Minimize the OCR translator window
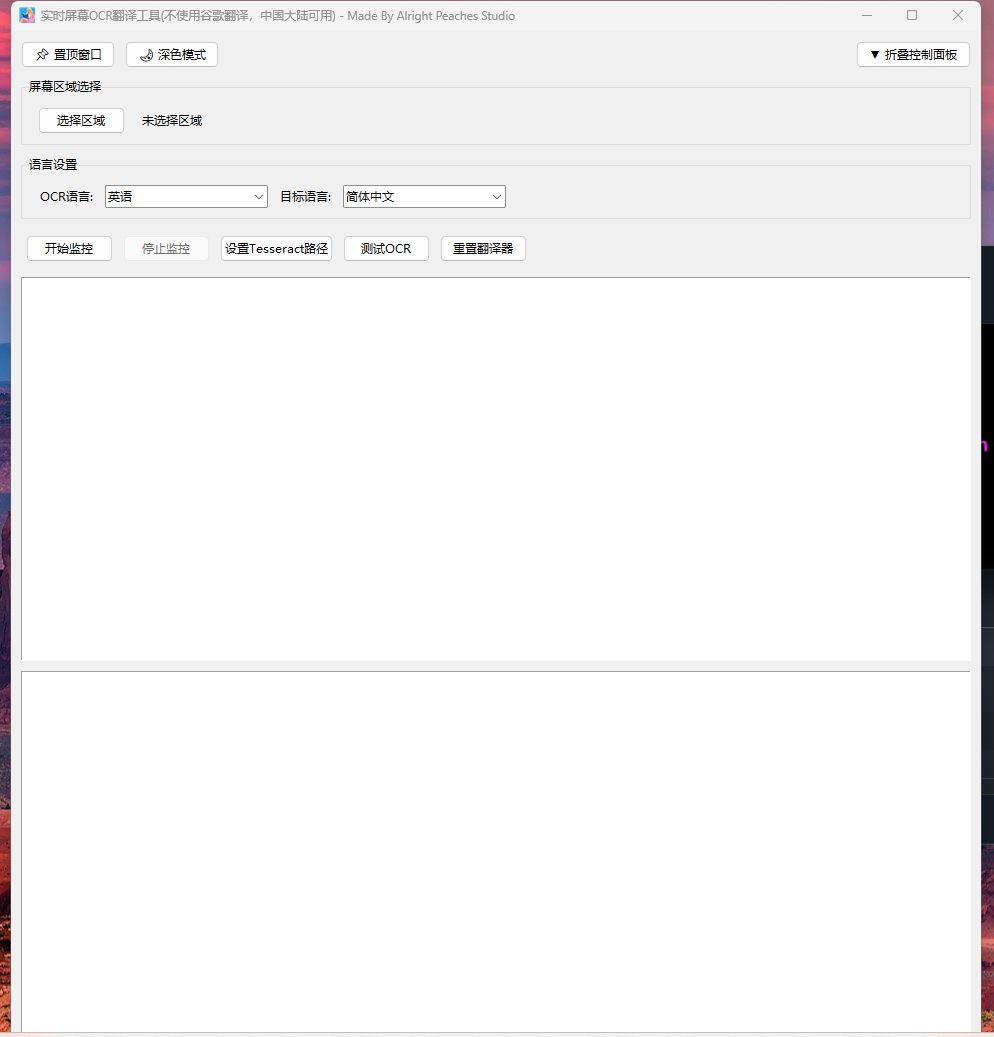994x1037 pixels. pyautogui.click(x=867, y=15)
